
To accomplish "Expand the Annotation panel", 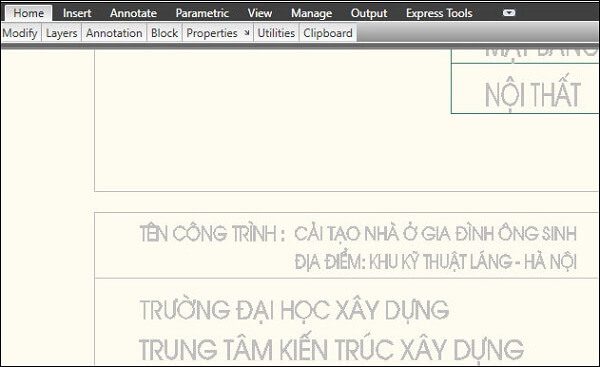I will click(x=114, y=33).
